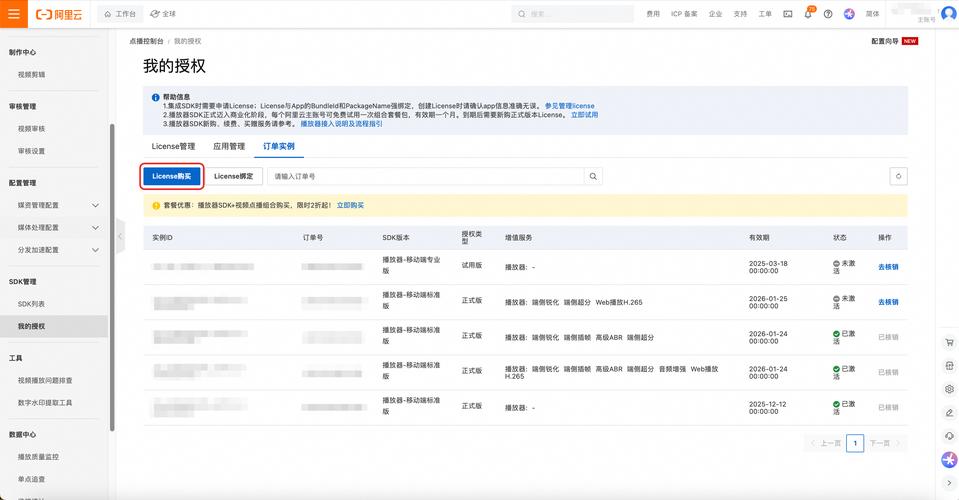Open the user avatar menu
The image size is (959, 500).
click(x=949, y=13)
